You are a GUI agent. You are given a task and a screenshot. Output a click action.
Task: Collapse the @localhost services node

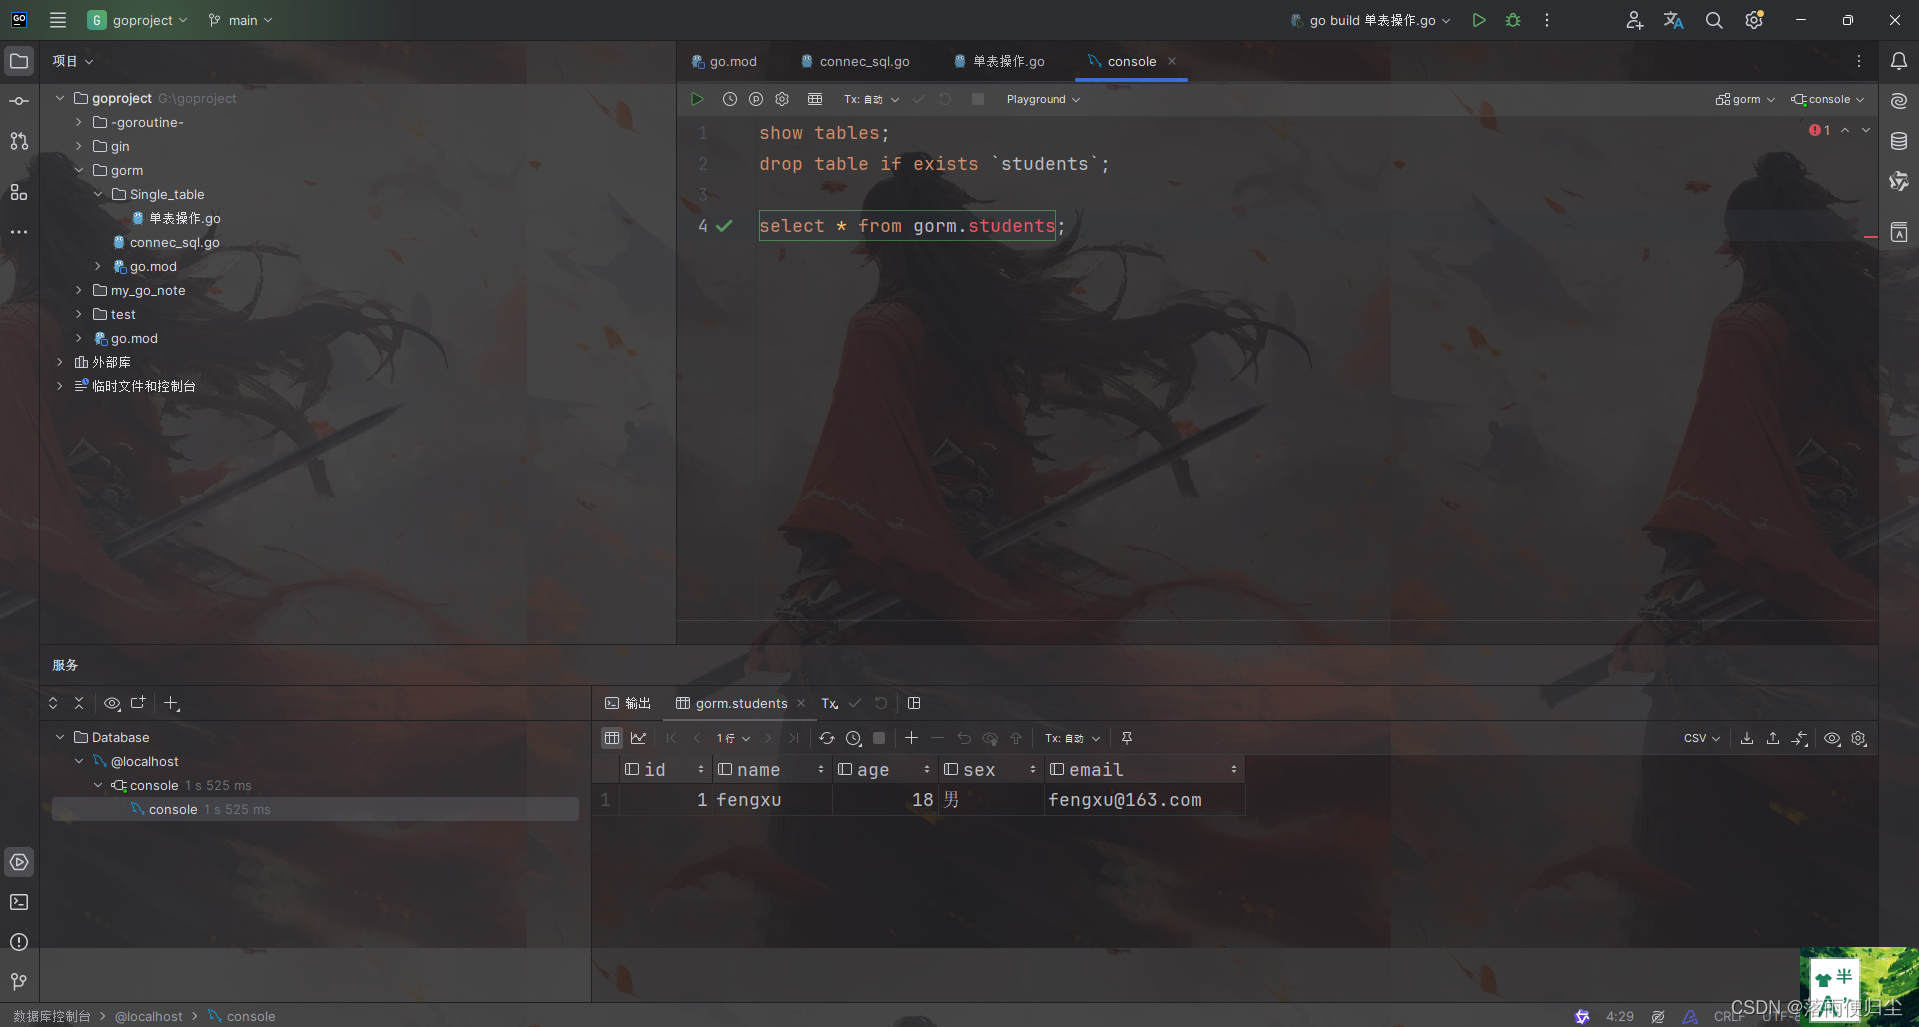click(x=79, y=761)
